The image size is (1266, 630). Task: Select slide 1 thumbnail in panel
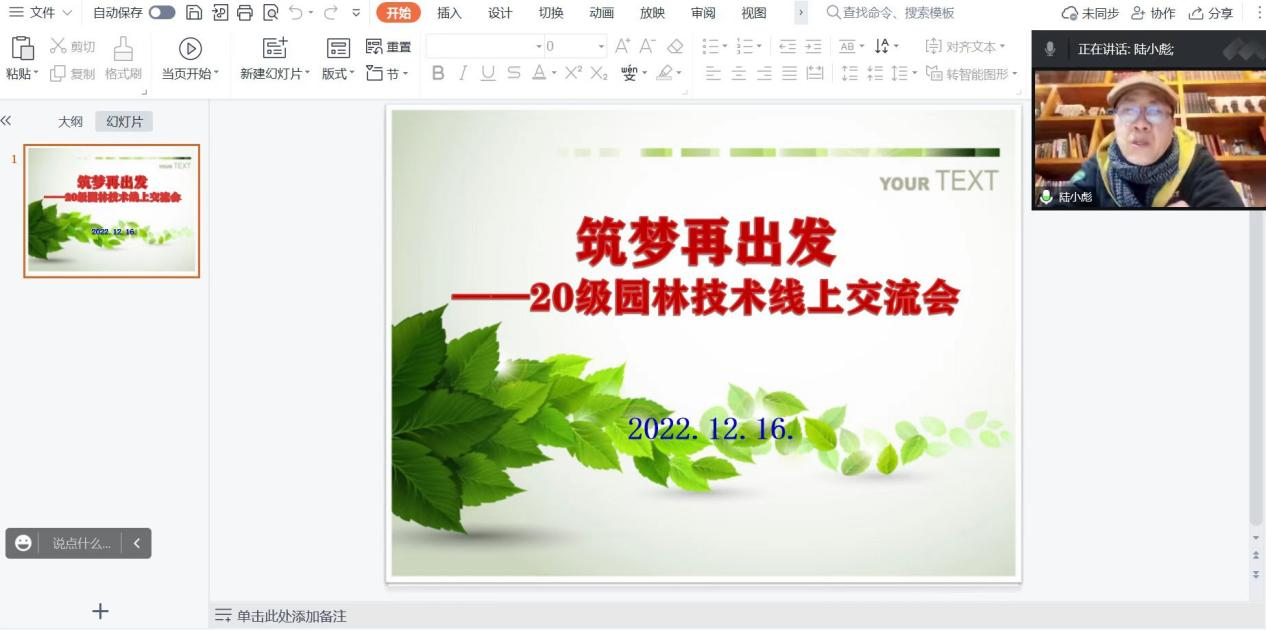point(112,211)
